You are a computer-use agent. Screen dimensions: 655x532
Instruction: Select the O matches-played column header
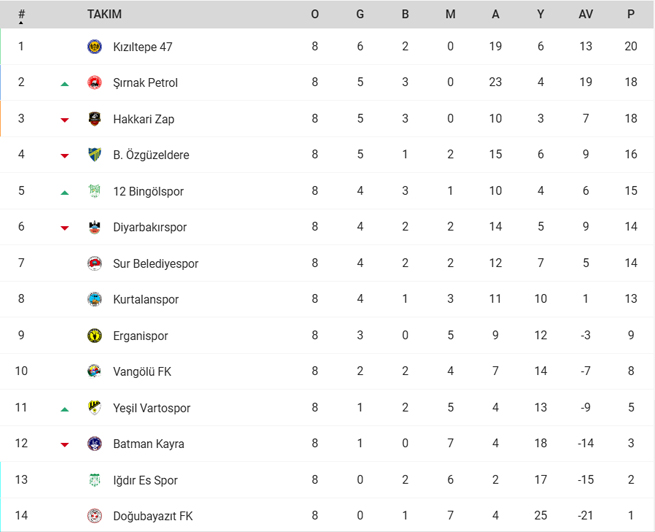point(315,14)
